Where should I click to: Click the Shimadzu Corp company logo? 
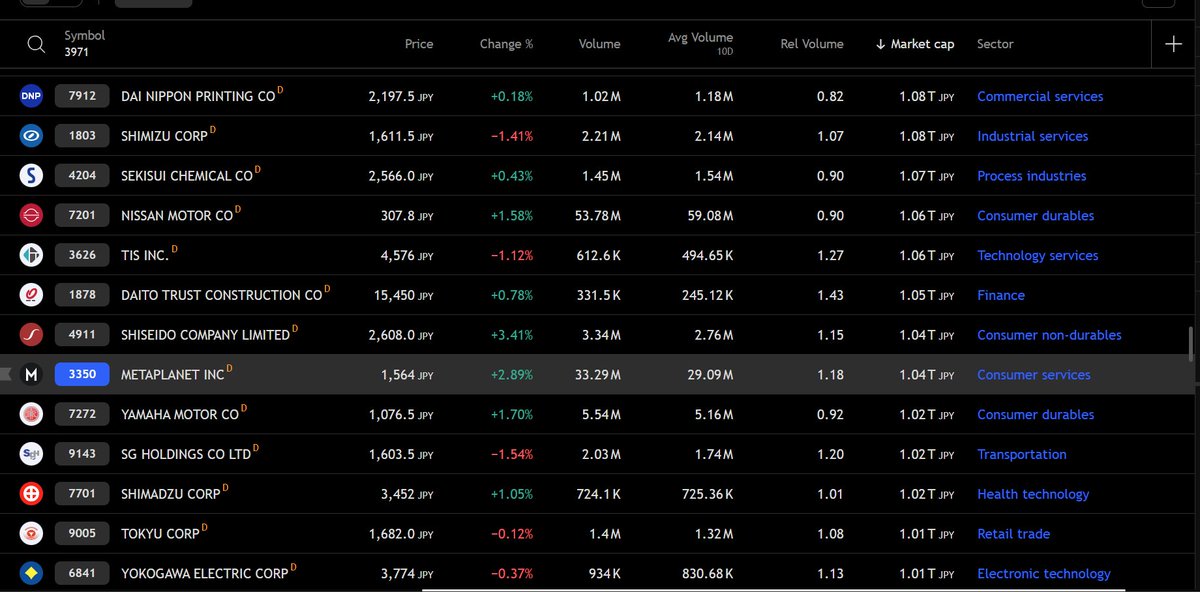point(32,494)
